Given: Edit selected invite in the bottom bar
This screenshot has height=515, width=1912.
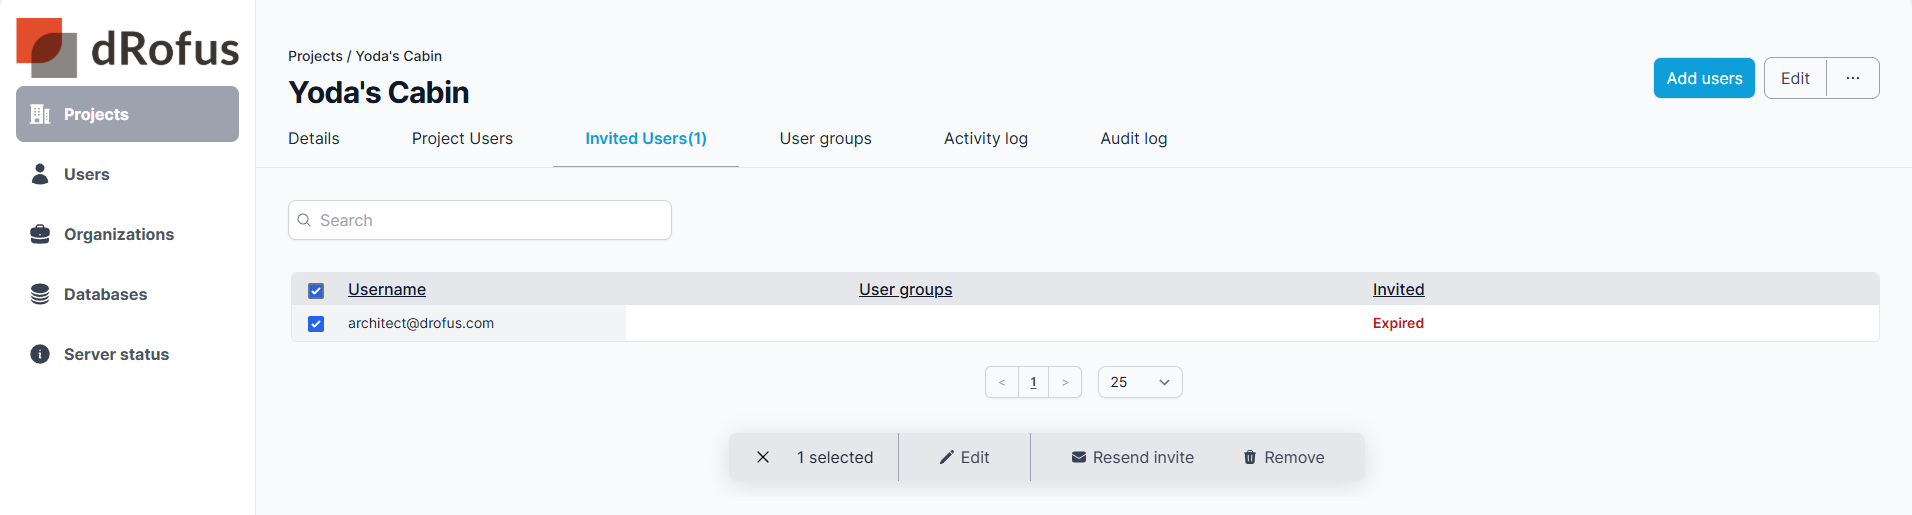Looking at the screenshot, I should pyautogui.click(x=964, y=457).
